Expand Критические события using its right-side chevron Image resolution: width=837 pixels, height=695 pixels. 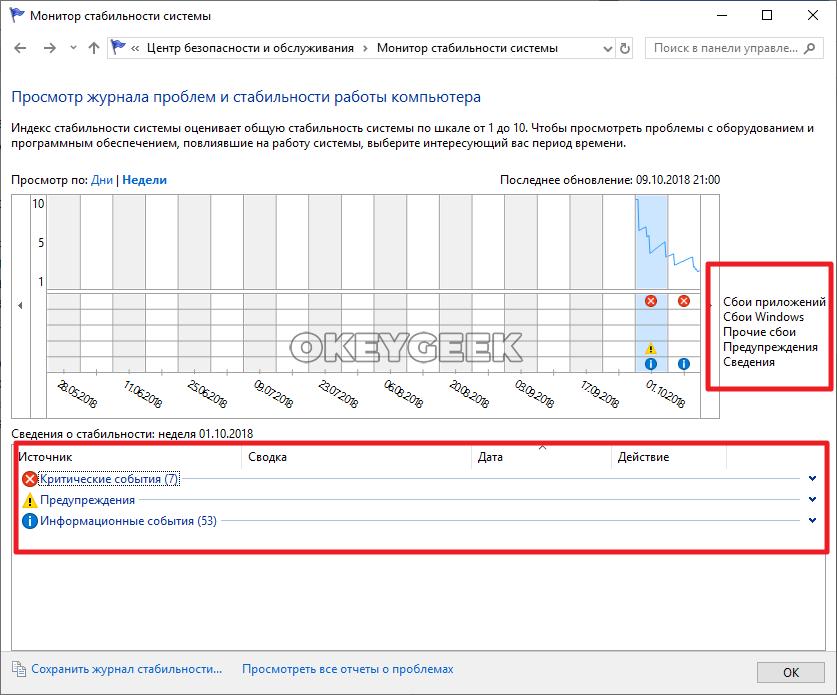[812, 479]
